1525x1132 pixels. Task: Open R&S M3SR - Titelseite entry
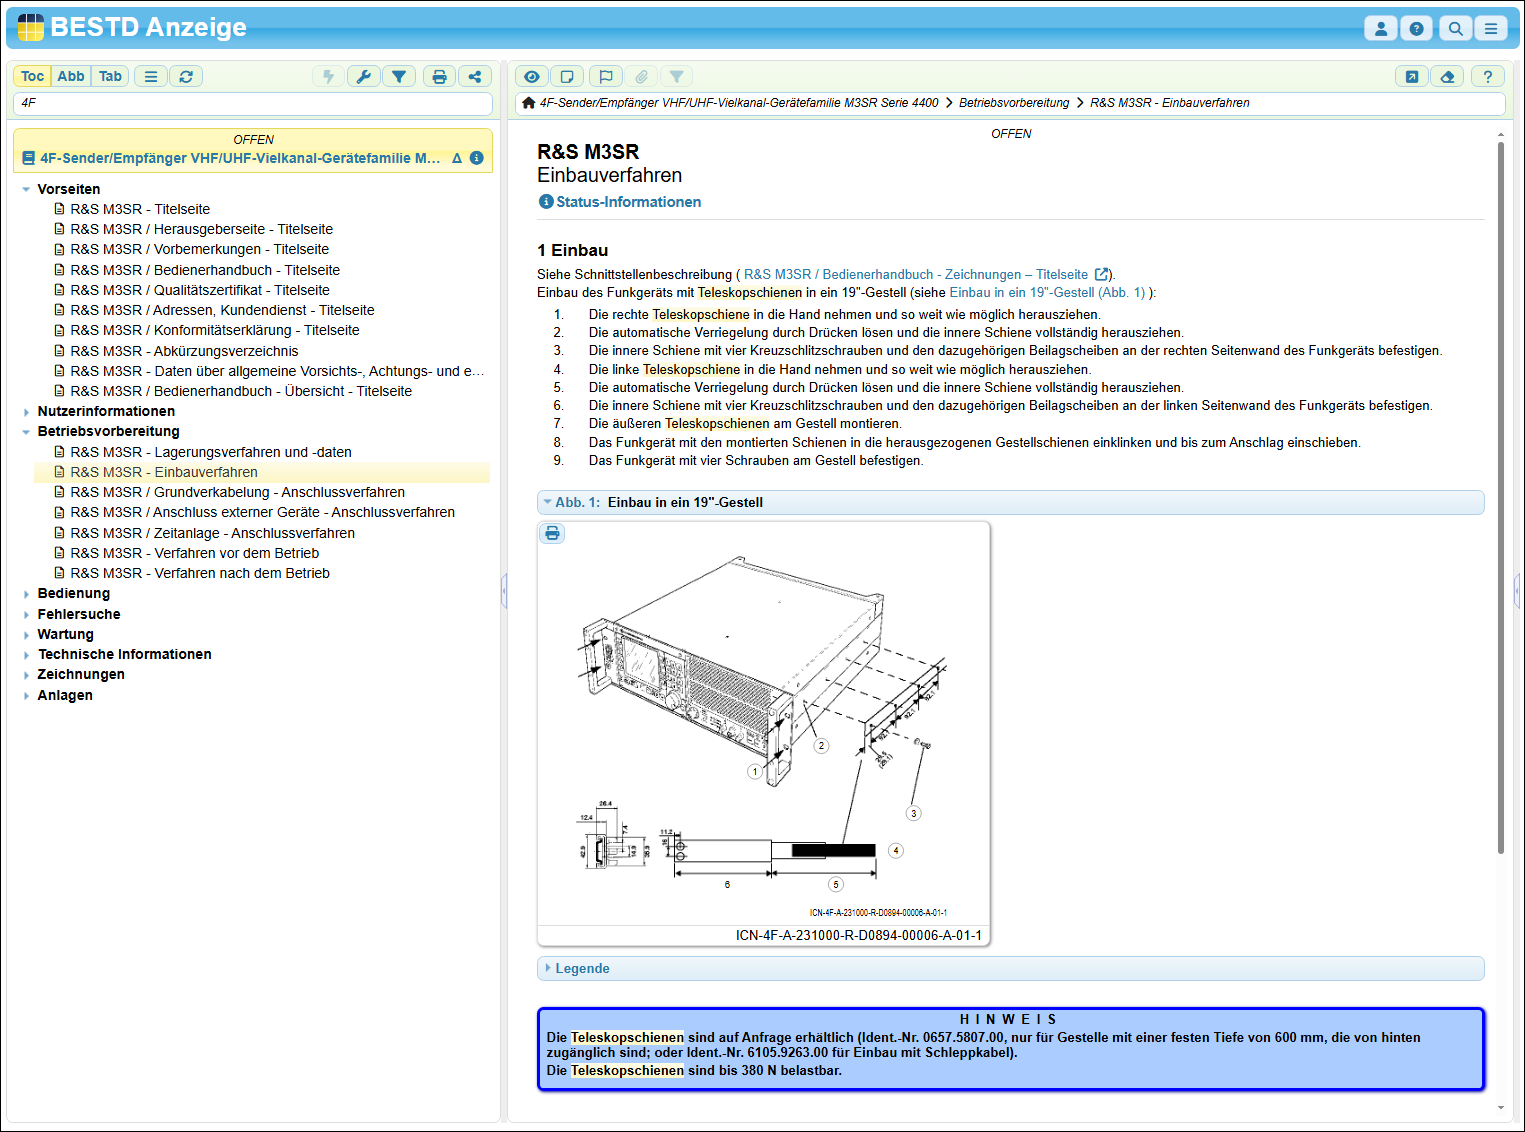(140, 209)
